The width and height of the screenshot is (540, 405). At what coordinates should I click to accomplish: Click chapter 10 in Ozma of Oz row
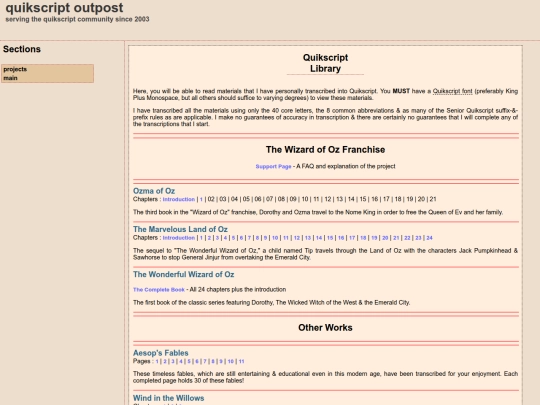coord(305,199)
